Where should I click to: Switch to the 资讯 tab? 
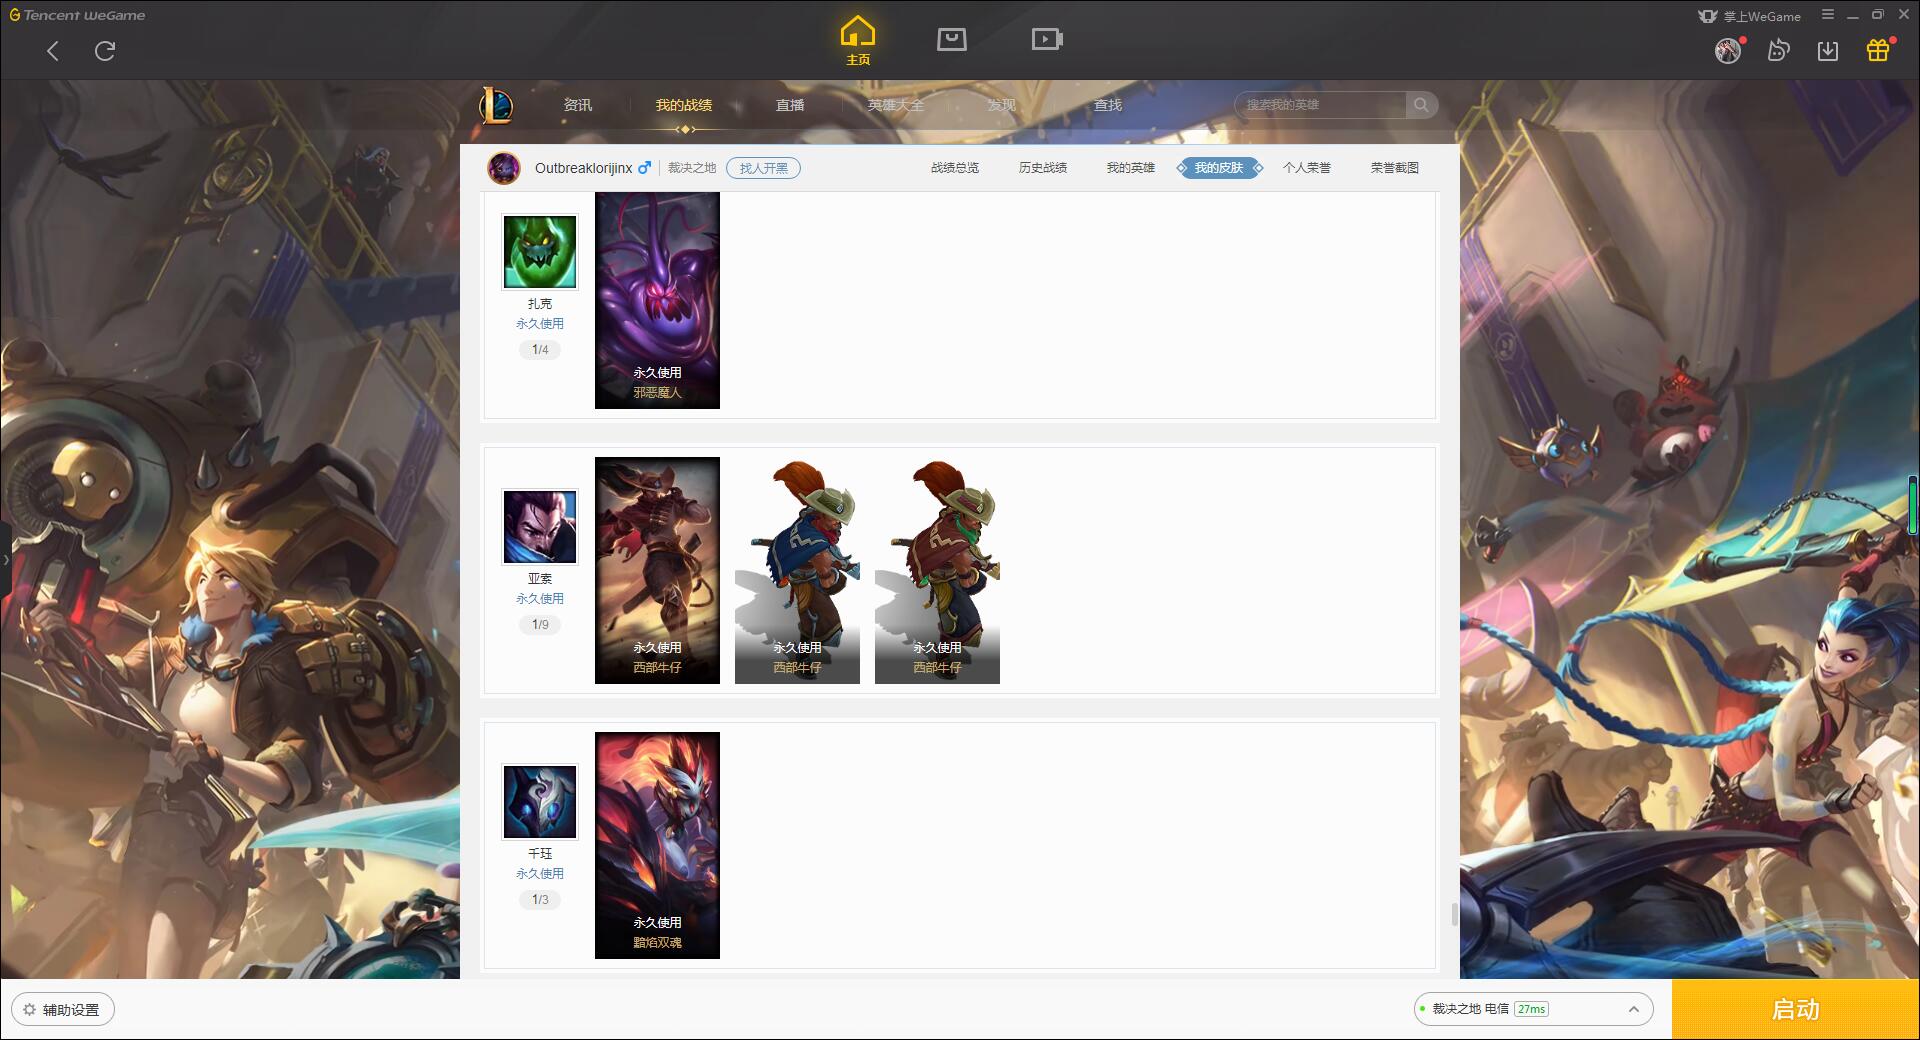[x=578, y=105]
